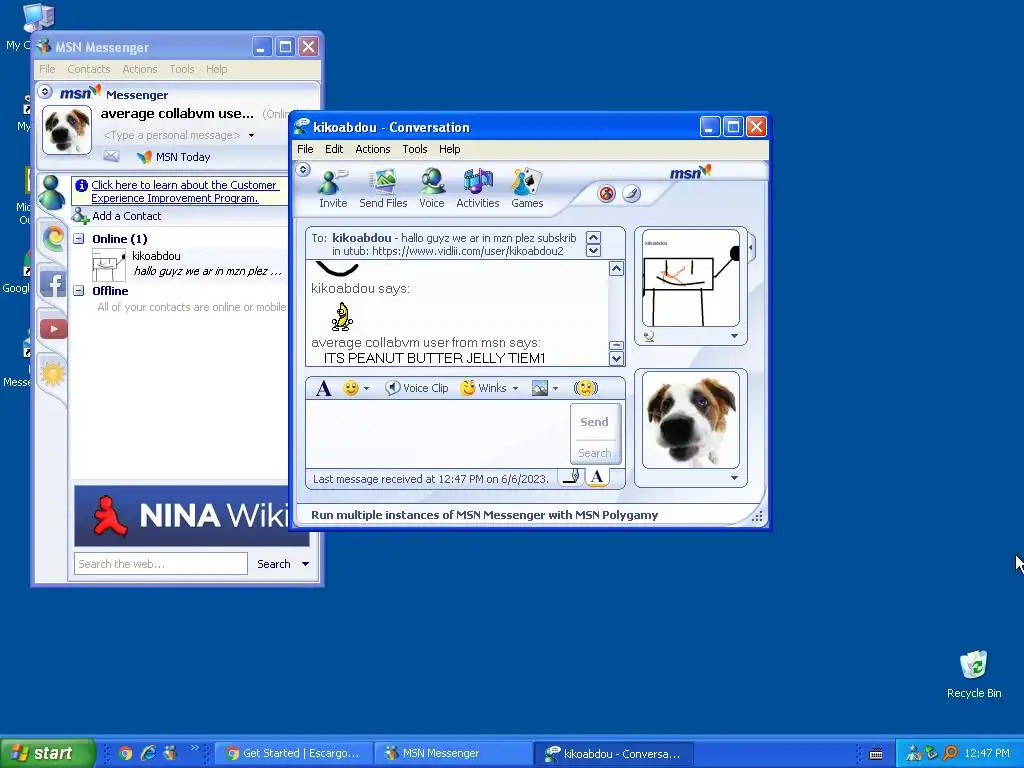Collapse the Offline contact group
1024x768 pixels.
pos(79,291)
